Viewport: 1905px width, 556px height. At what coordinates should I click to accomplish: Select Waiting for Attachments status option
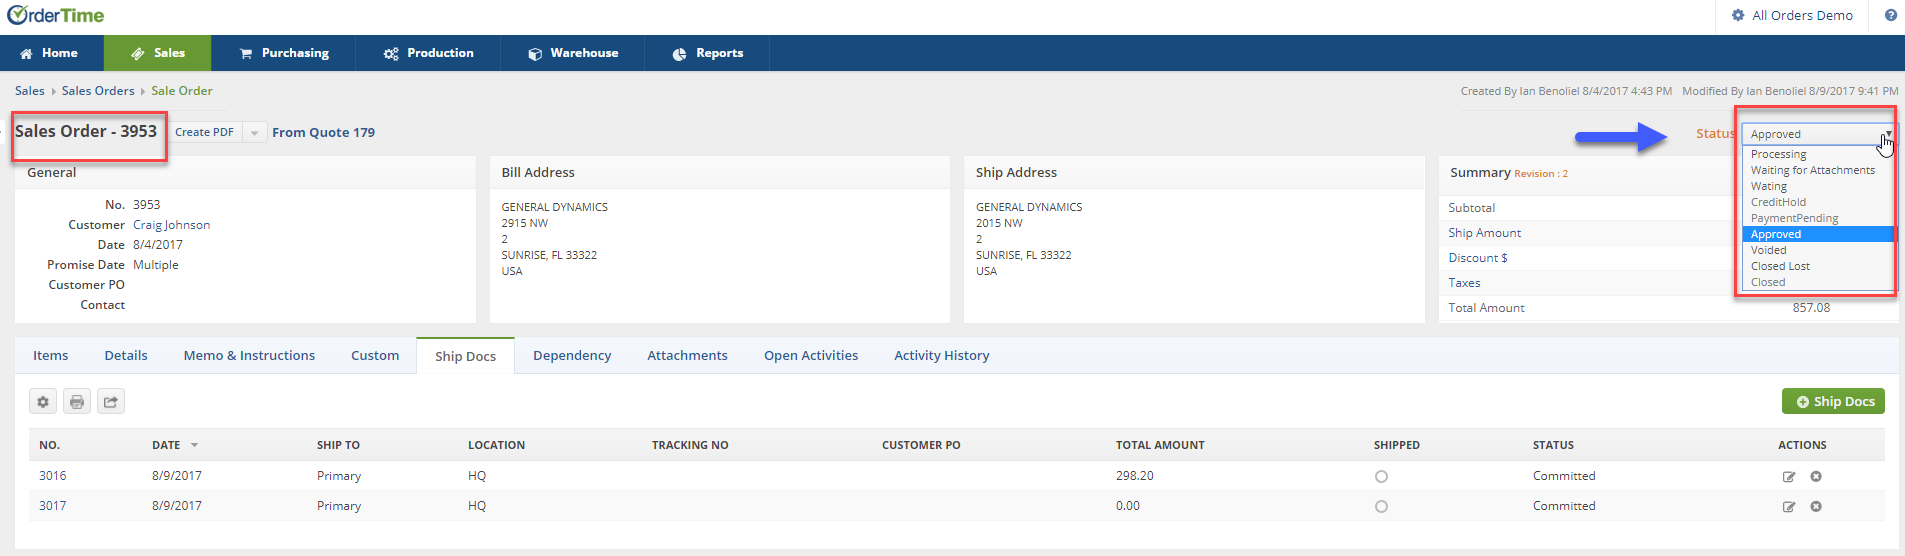point(1819,170)
